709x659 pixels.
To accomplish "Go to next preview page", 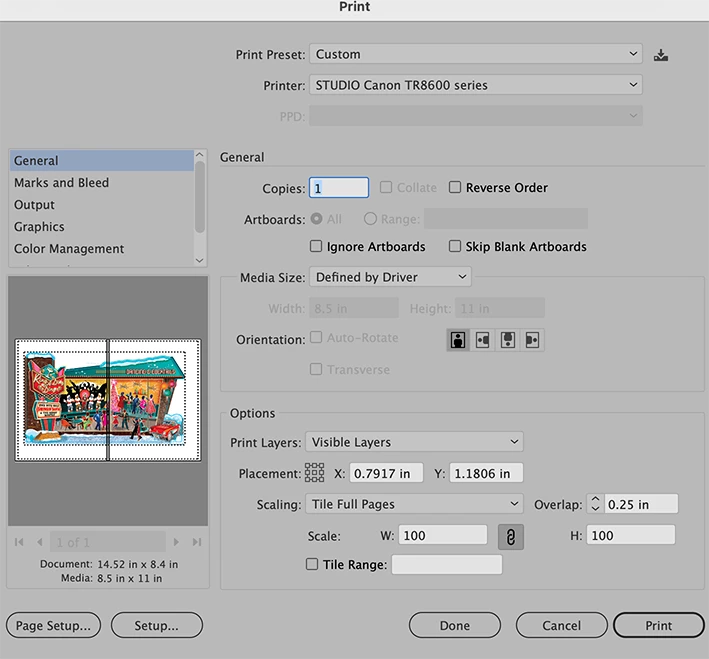I will tap(176, 542).
